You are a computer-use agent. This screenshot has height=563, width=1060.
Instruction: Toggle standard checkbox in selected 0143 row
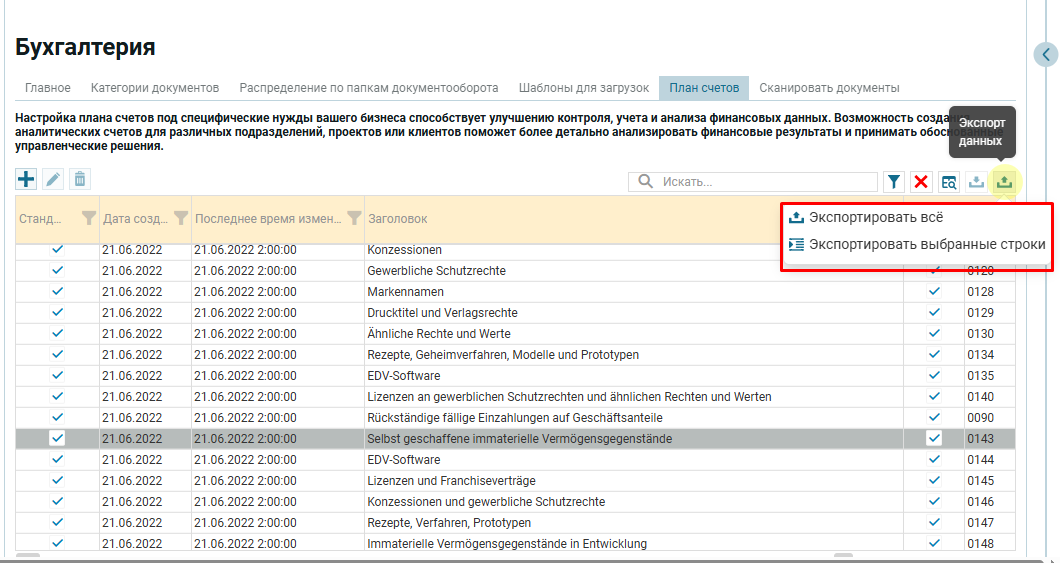pyautogui.click(x=57, y=438)
